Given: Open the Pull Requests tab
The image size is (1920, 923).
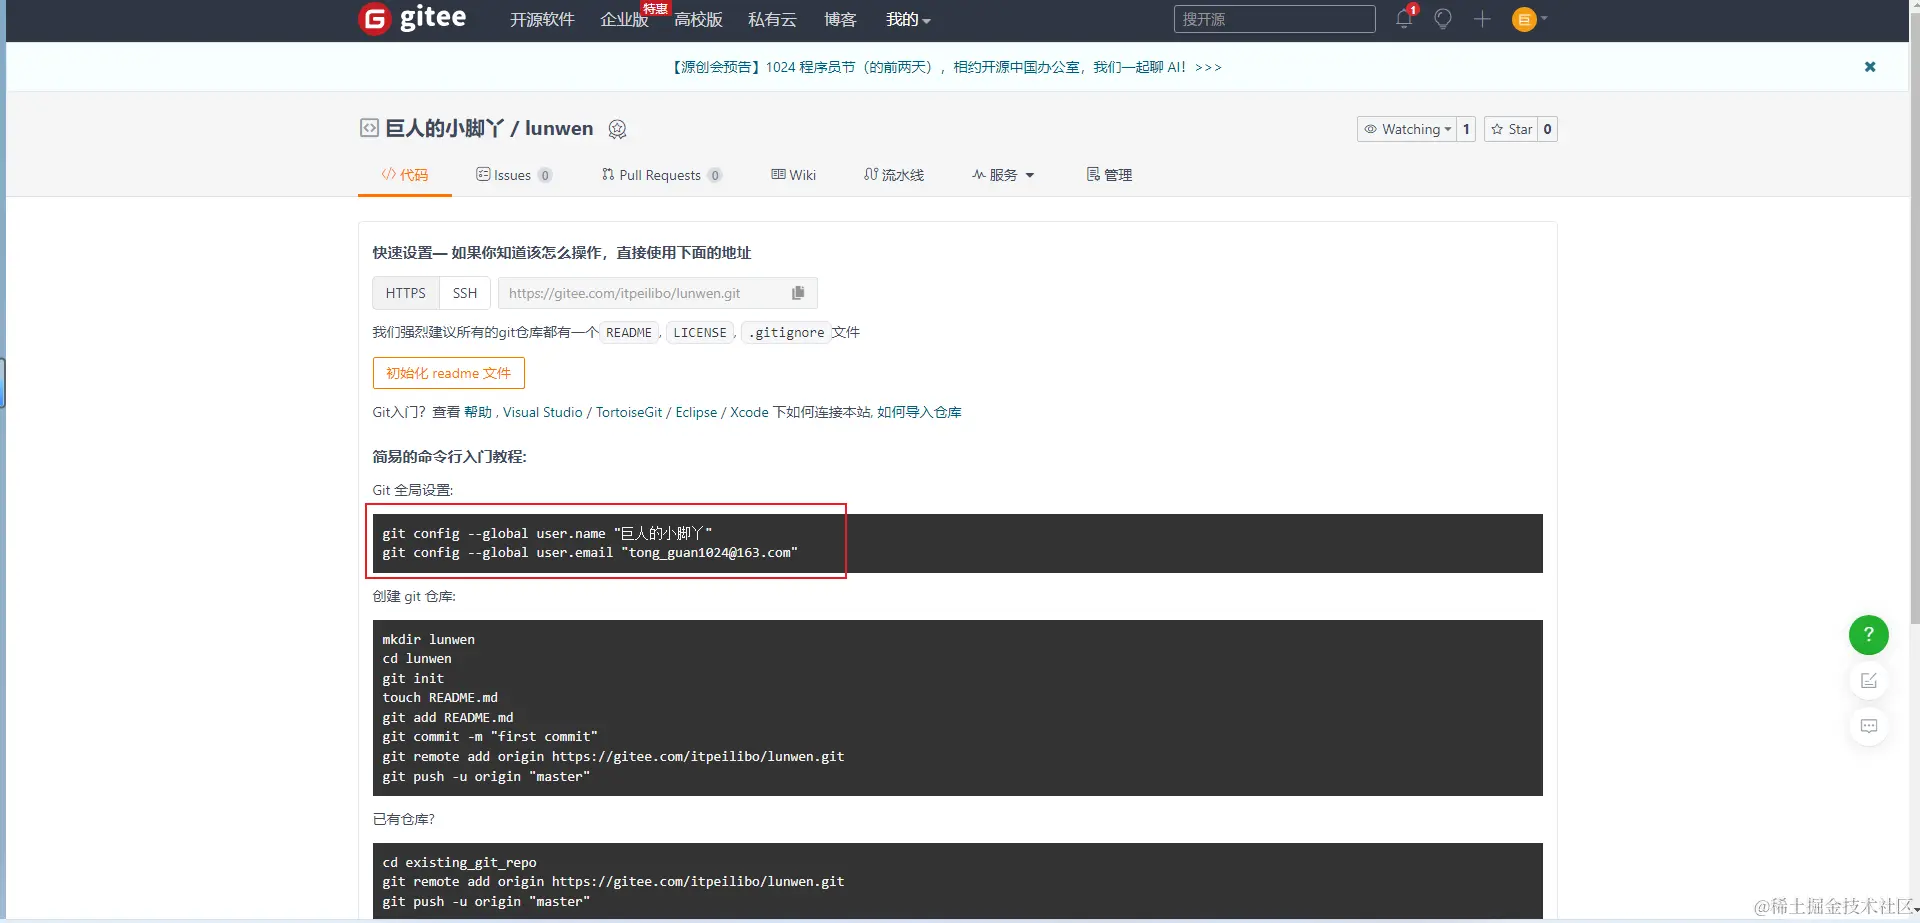Looking at the screenshot, I should 661,175.
